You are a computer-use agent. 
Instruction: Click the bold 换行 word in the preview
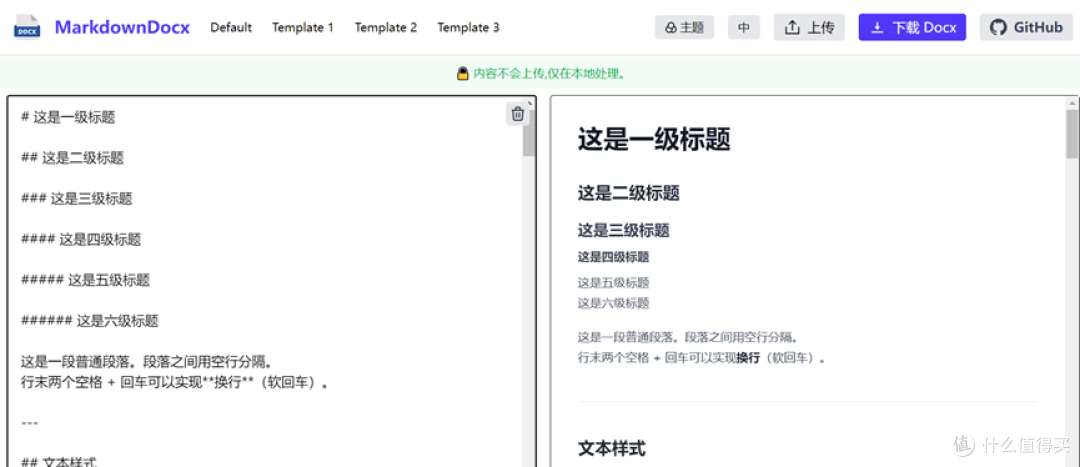click(x=747, y=357)
